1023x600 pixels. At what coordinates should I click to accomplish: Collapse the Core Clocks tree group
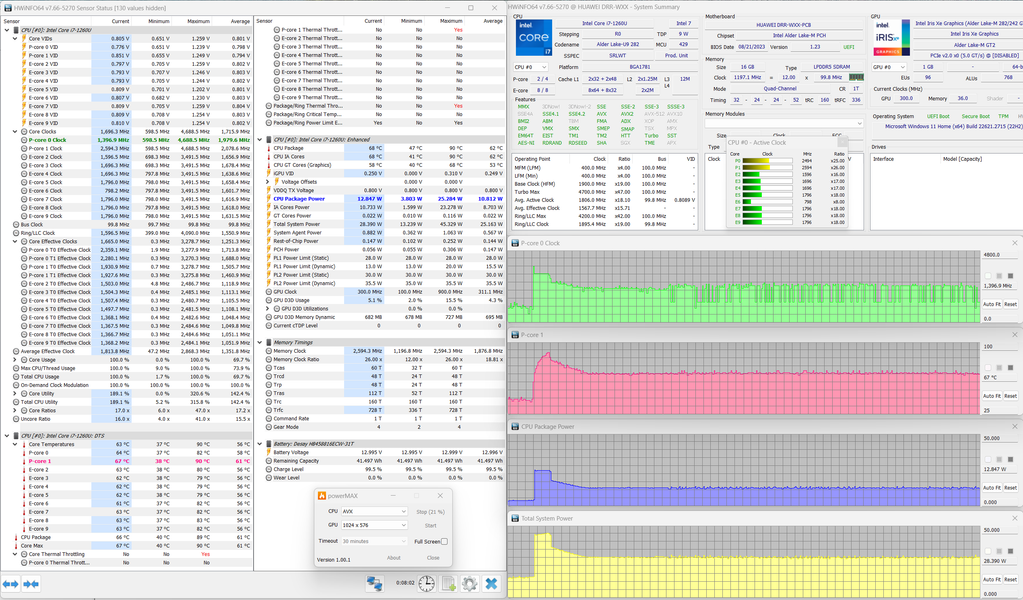[15, 132]
